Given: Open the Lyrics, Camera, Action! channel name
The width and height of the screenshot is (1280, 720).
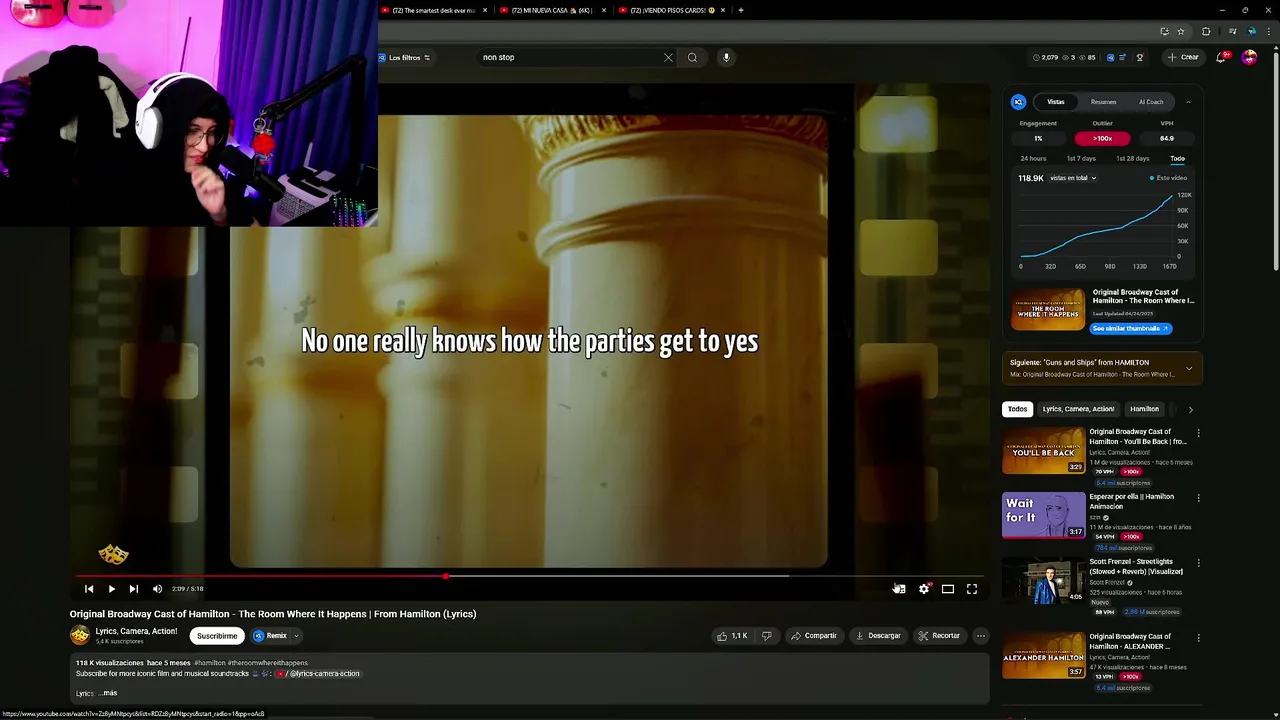Looking at the screenshot, I should [x=136, y=631].
